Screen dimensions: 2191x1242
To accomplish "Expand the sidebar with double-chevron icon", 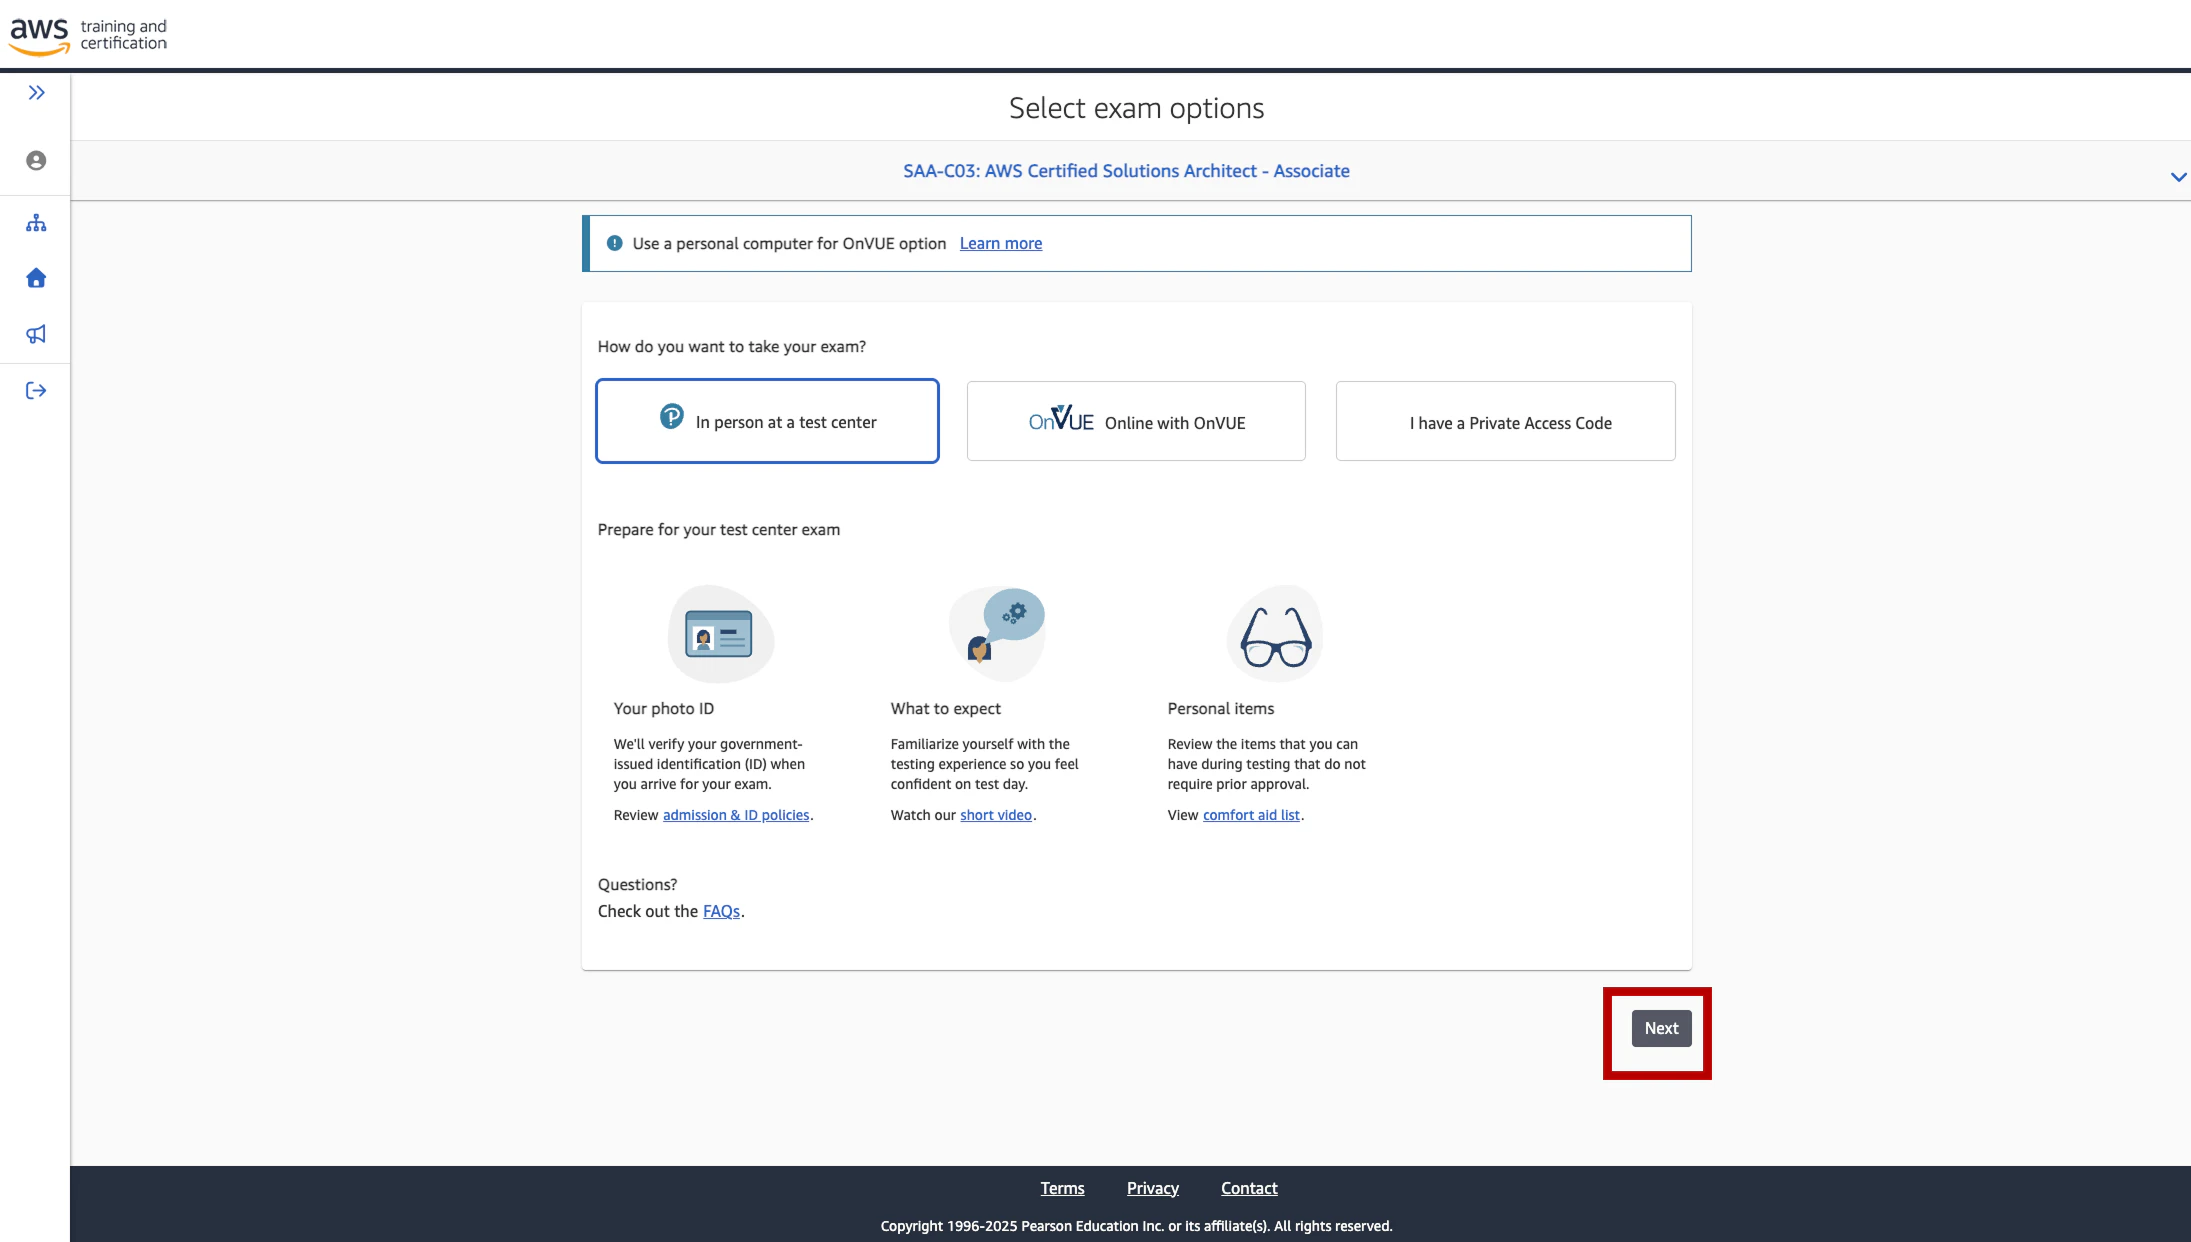I will pyautogui.click(x=37, y=93).
